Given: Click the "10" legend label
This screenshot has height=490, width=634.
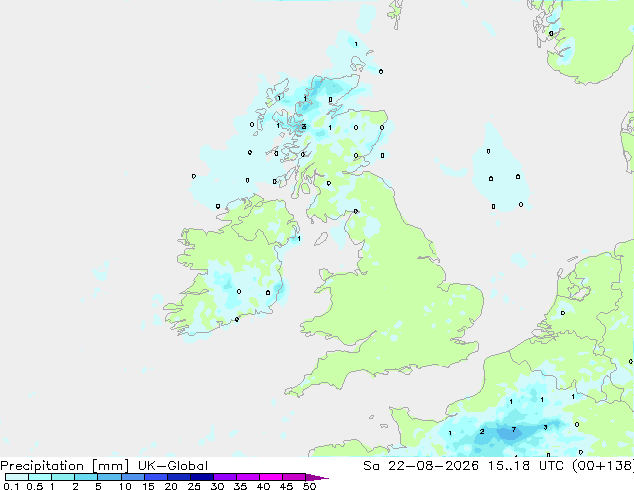Looking at the screenshot, I should [125, 486].
